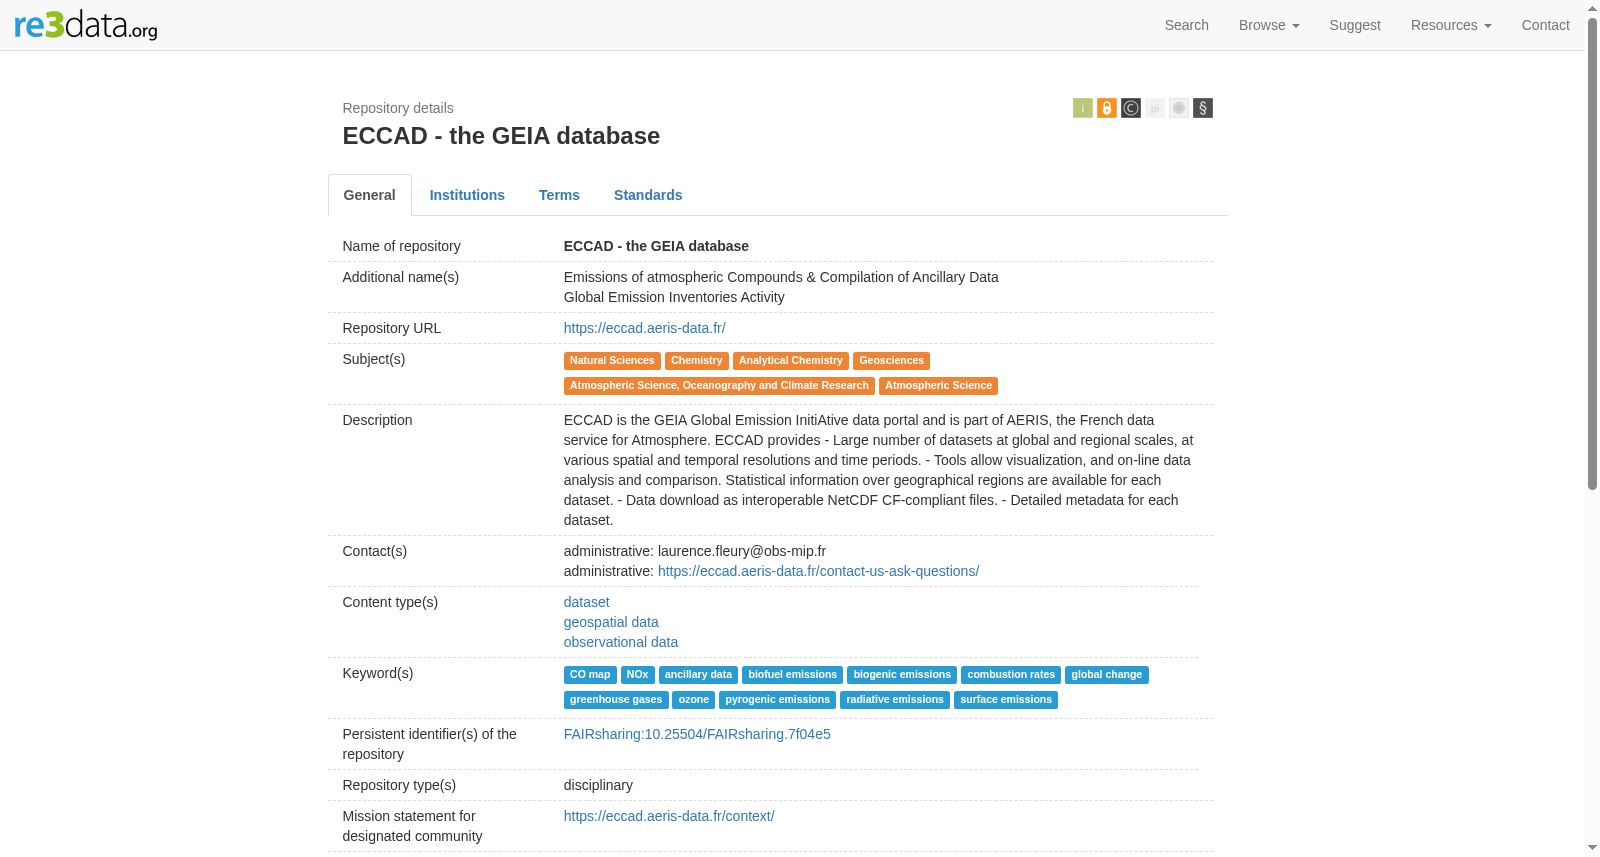
Task: Click Search in the top navigation
Action: pos(1186,25)
